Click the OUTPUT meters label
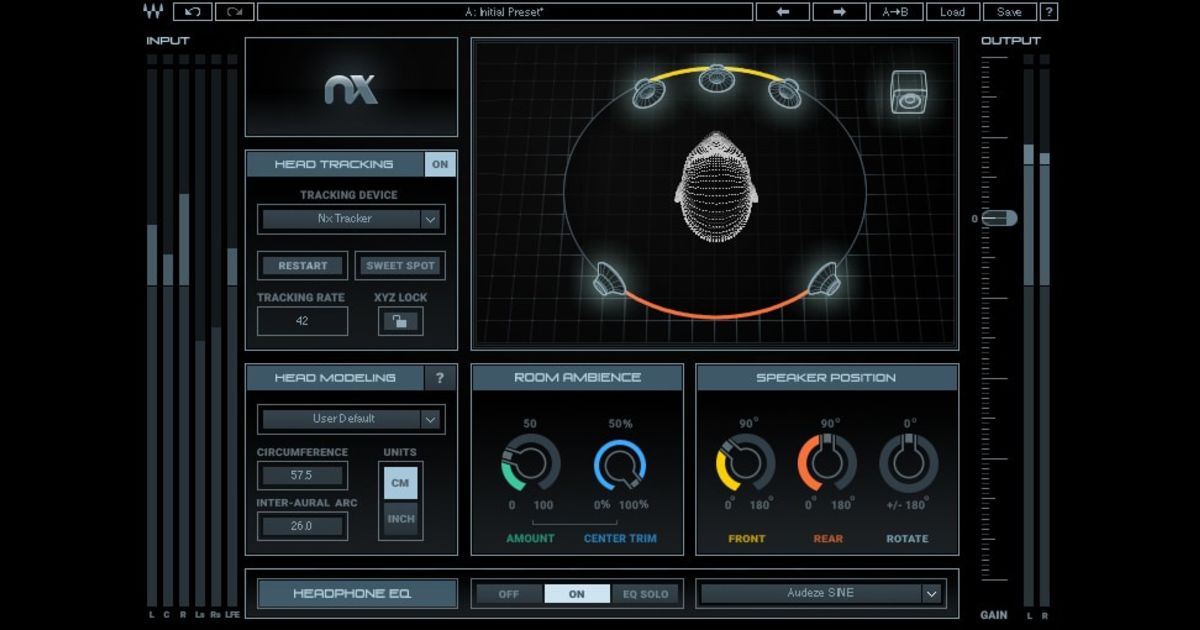Screen dimensions: 1200x630 1011,41
